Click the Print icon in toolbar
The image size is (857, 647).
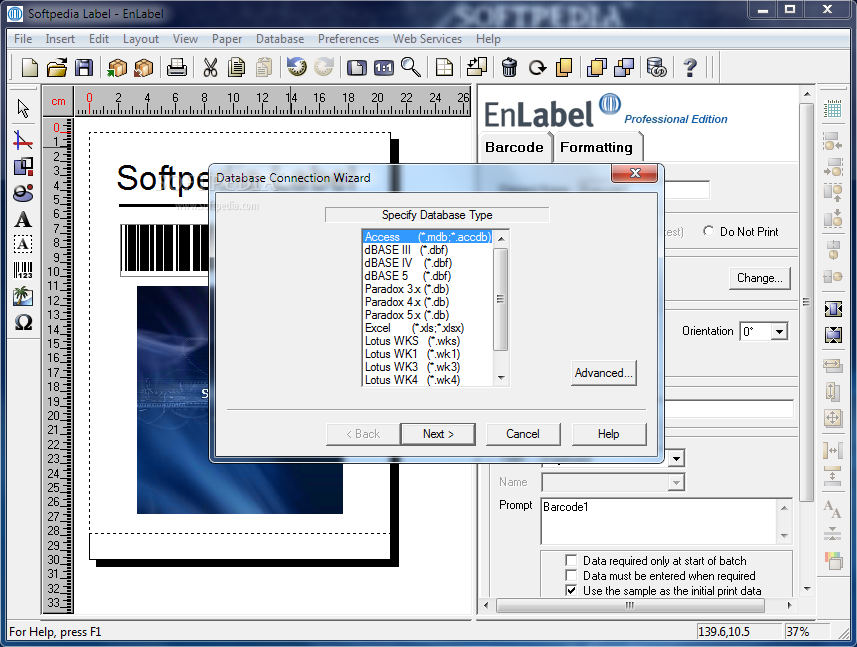[x=177, y=67]
